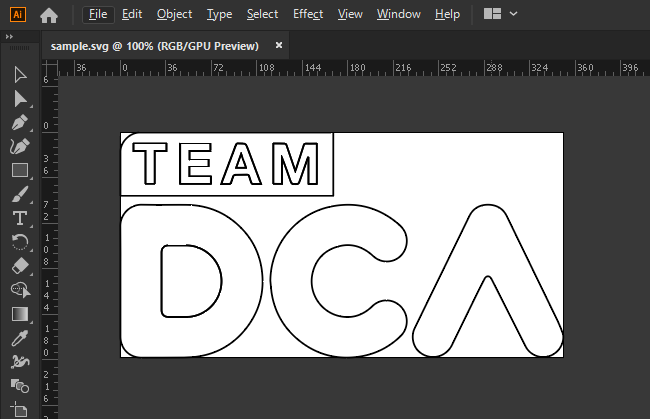650x419 pixels.
Task: Select the Gradient tool
Action: click(x=20, y=314)
